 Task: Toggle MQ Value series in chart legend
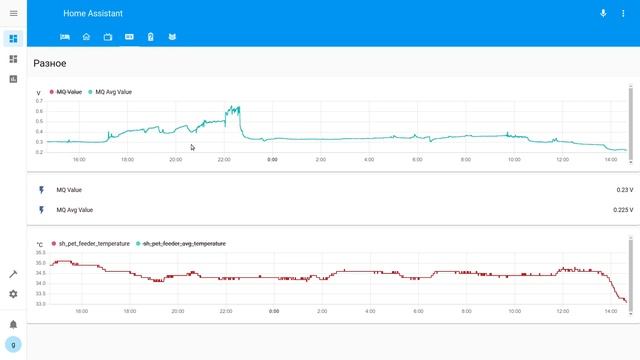(66, 92)
